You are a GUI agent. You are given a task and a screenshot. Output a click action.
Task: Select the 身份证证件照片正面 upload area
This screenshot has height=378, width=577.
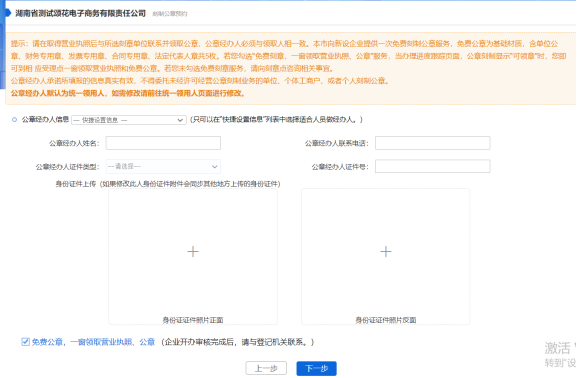point(193,257)
